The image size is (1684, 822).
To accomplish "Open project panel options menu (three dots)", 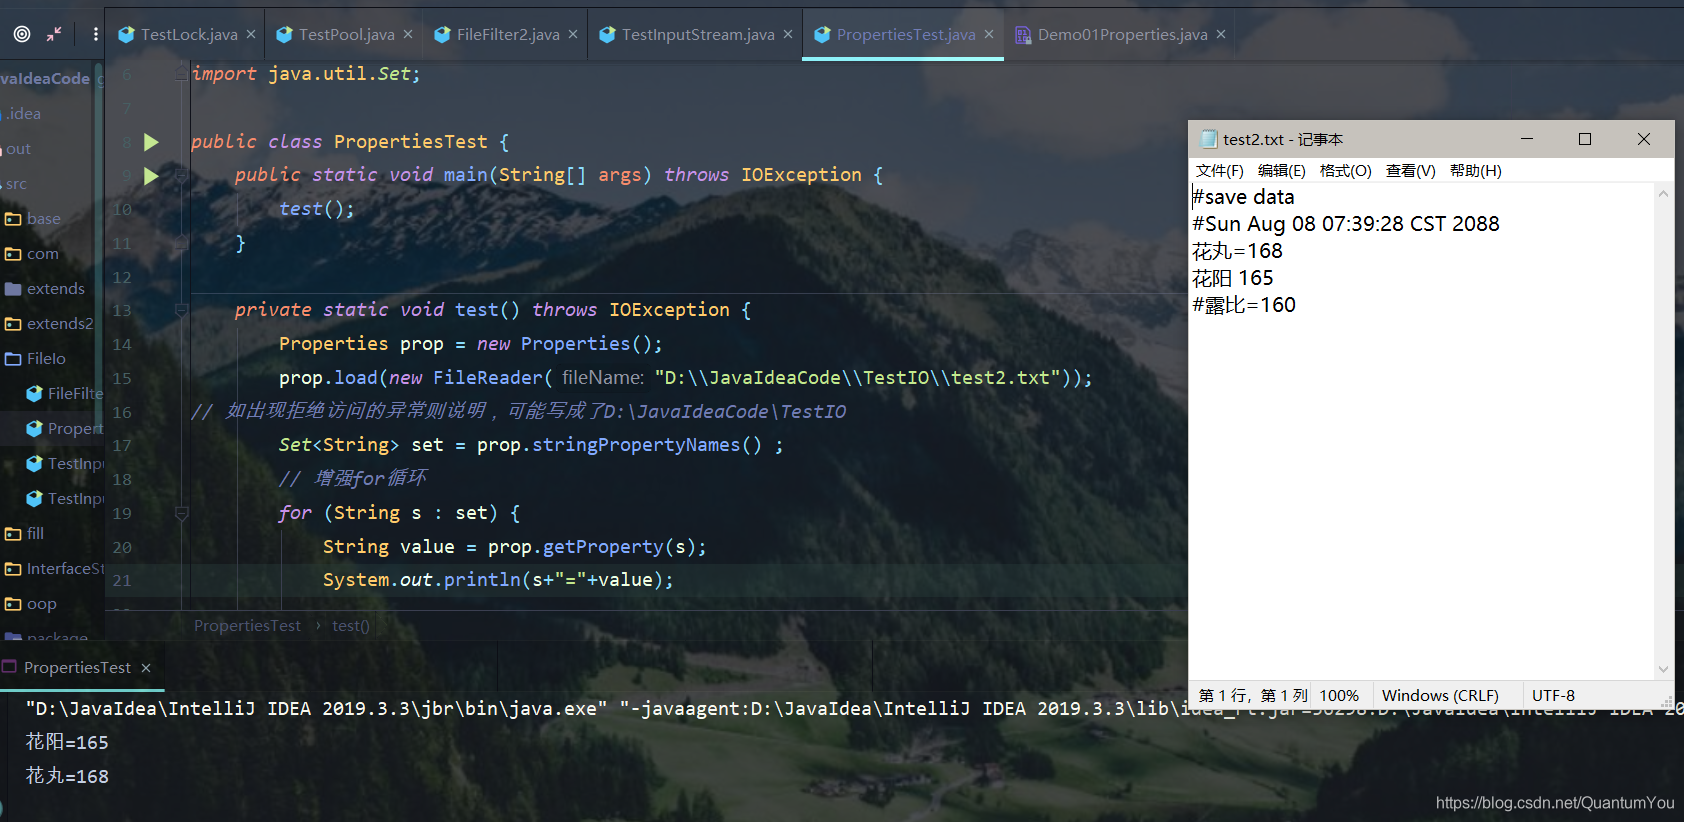I will [95, 34].
